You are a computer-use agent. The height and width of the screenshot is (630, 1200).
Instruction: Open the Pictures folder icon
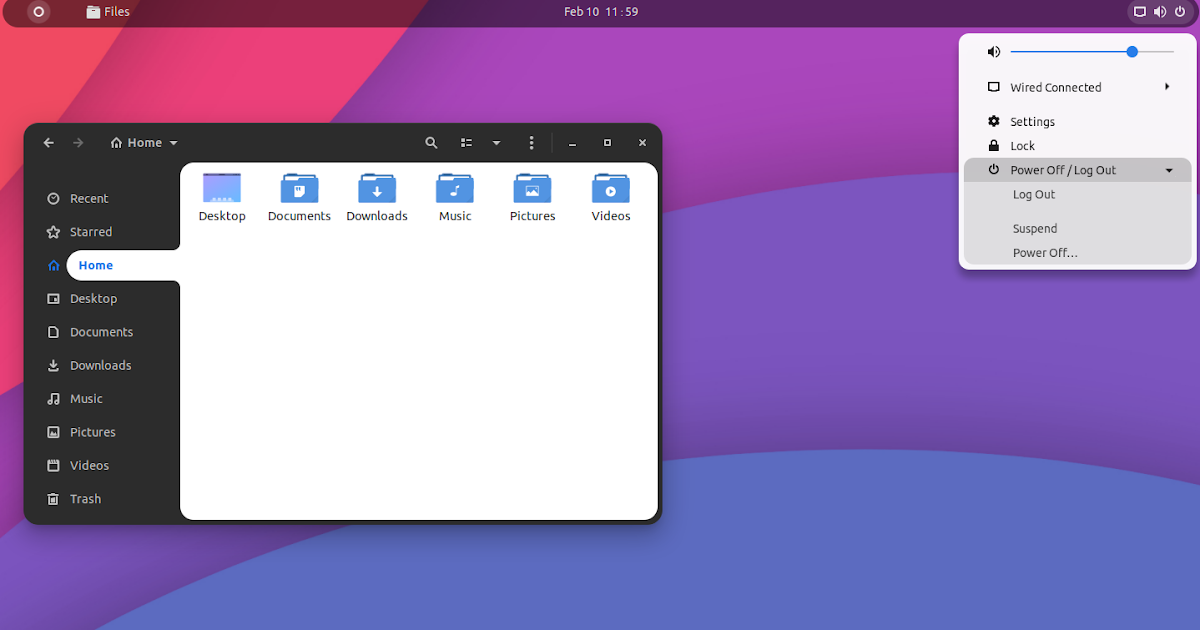coord(532,188)
